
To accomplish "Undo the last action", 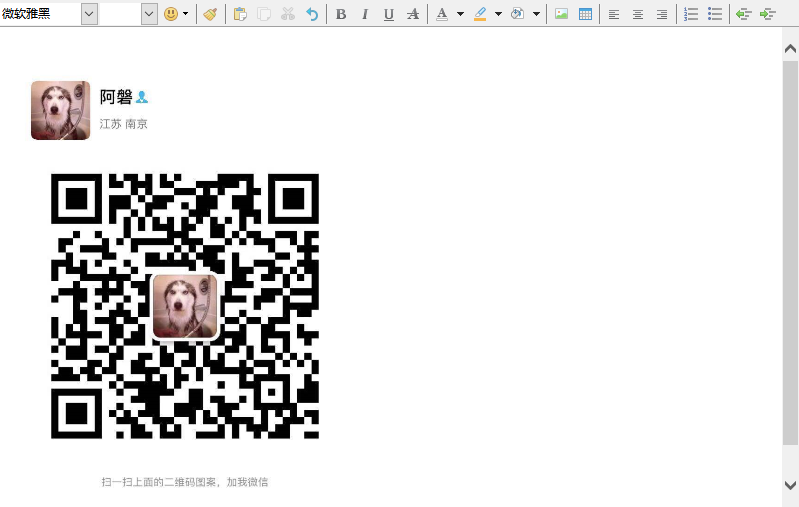I will click(312, 14).
